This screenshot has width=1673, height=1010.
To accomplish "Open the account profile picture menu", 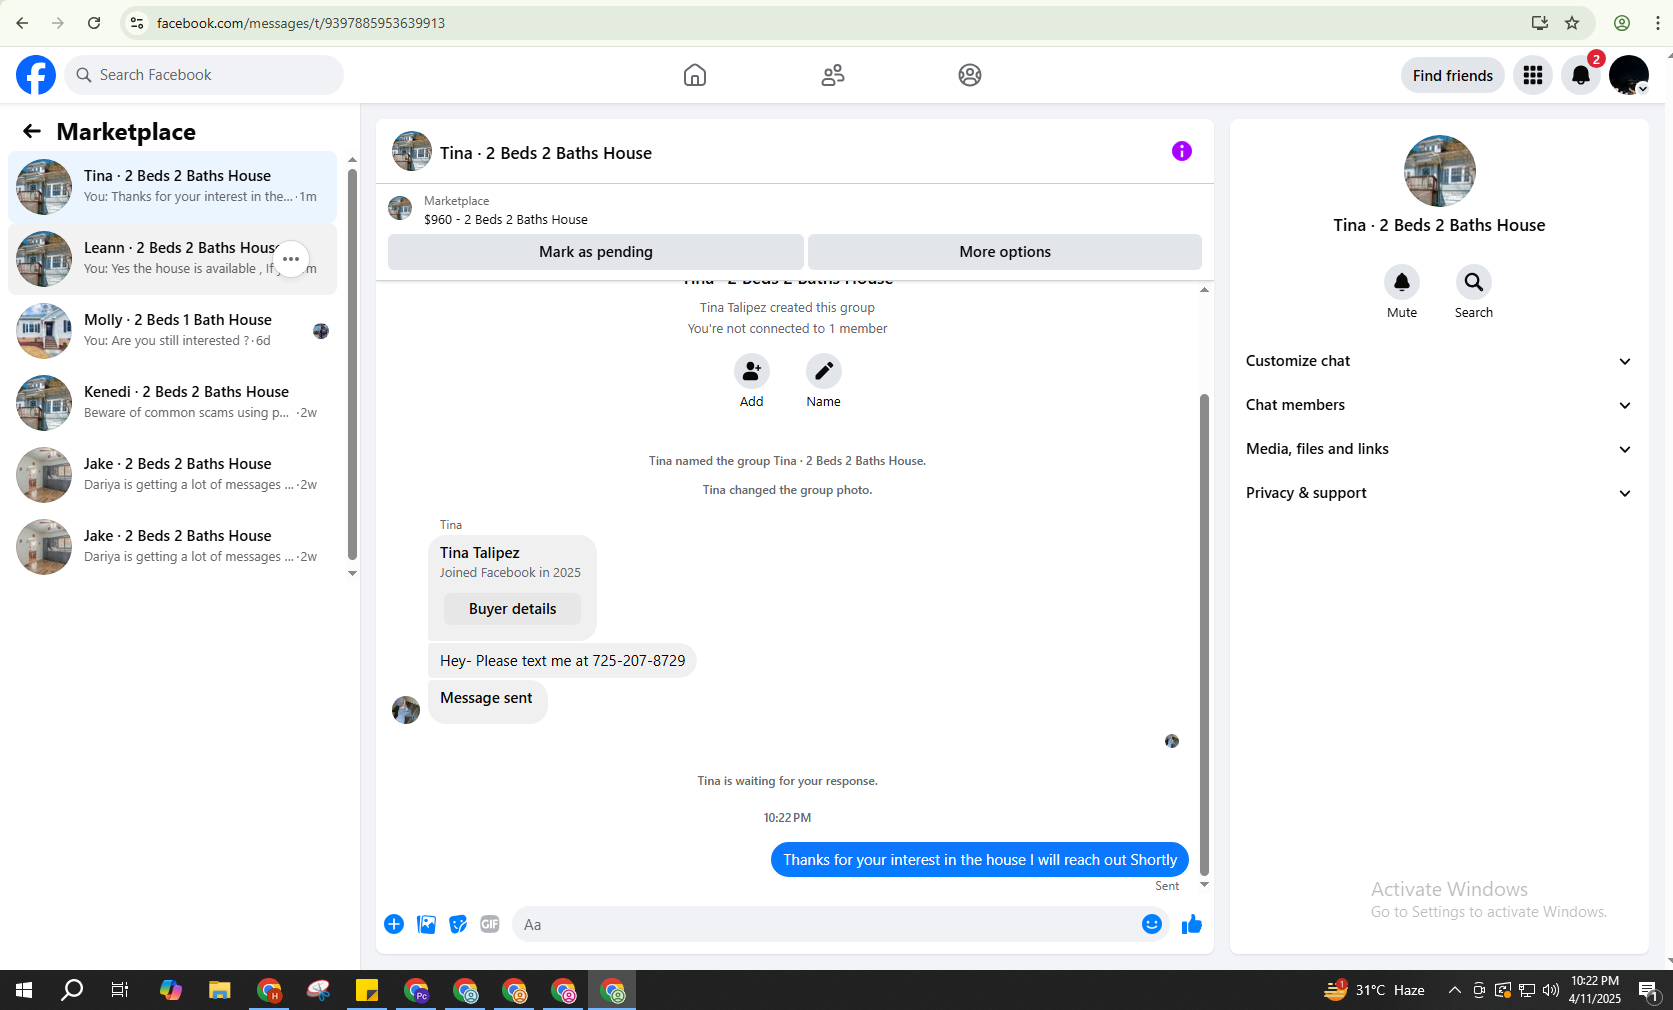I will tap(1629, 75).
